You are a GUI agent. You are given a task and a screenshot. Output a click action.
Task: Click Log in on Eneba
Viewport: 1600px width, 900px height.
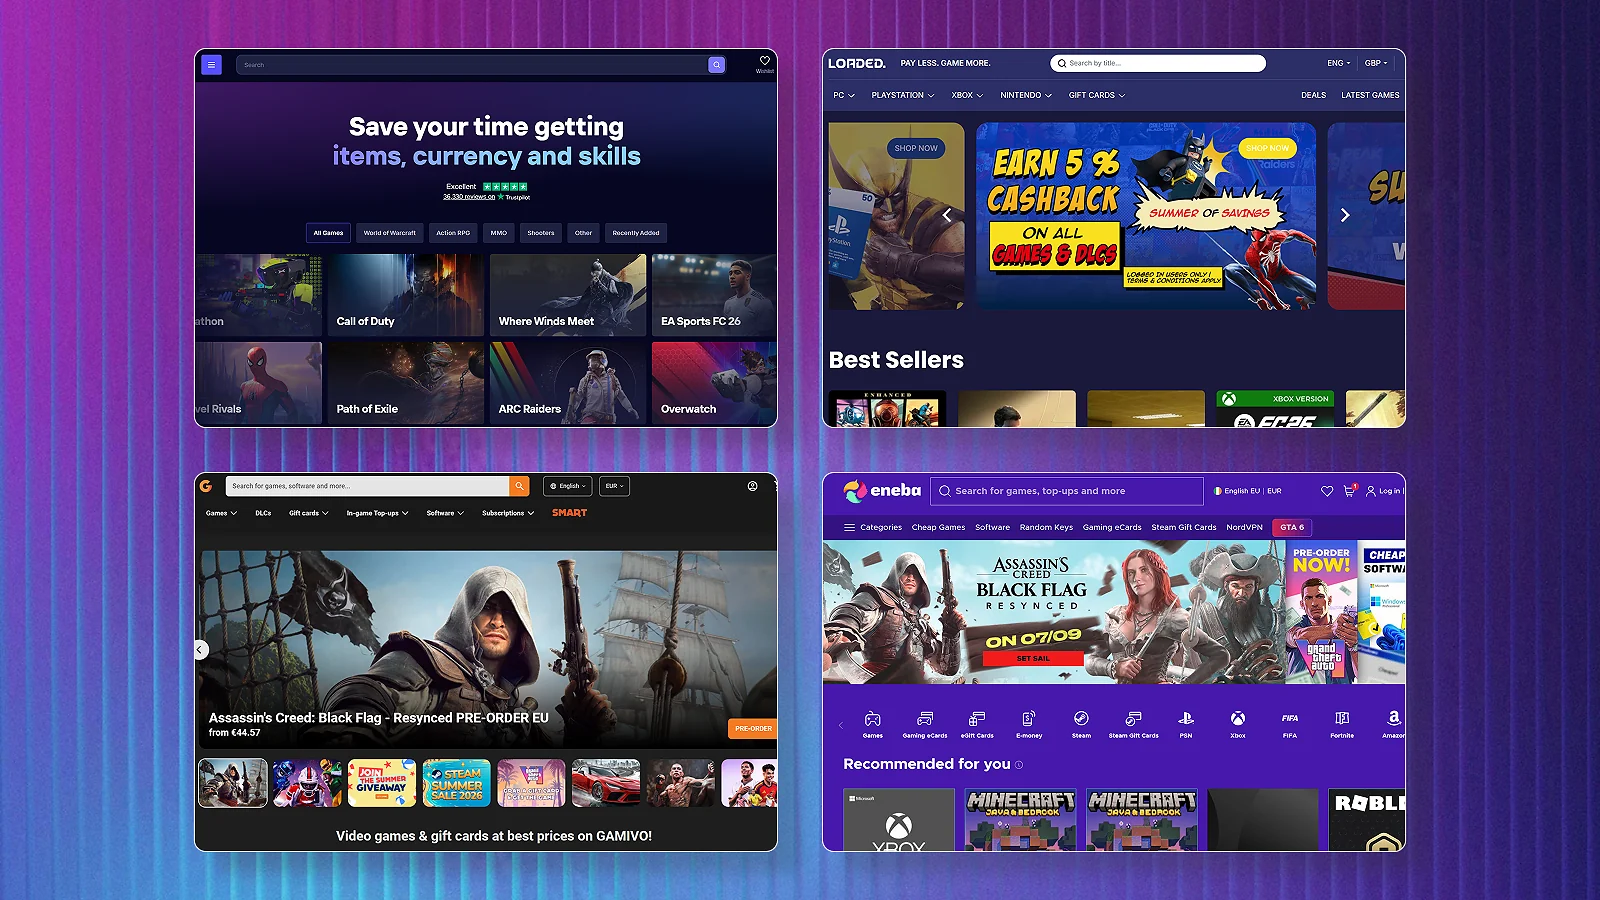tap(1385, 491)
